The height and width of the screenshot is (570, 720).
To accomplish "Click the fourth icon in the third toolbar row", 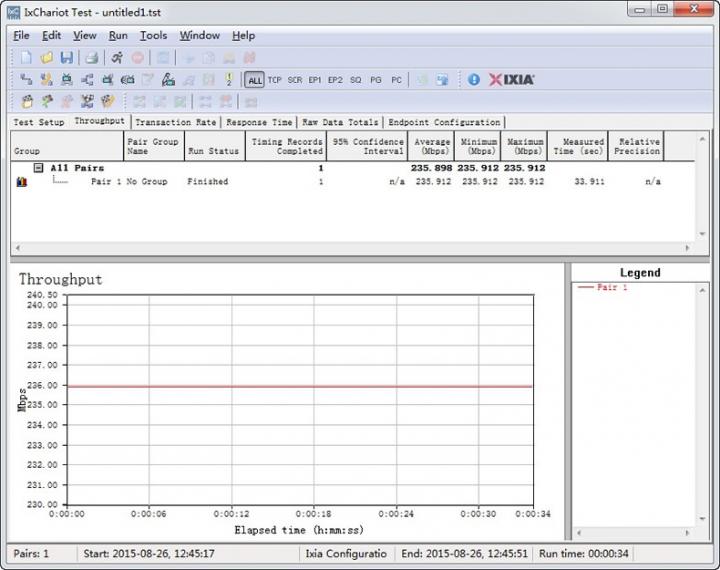I will 87,101.
